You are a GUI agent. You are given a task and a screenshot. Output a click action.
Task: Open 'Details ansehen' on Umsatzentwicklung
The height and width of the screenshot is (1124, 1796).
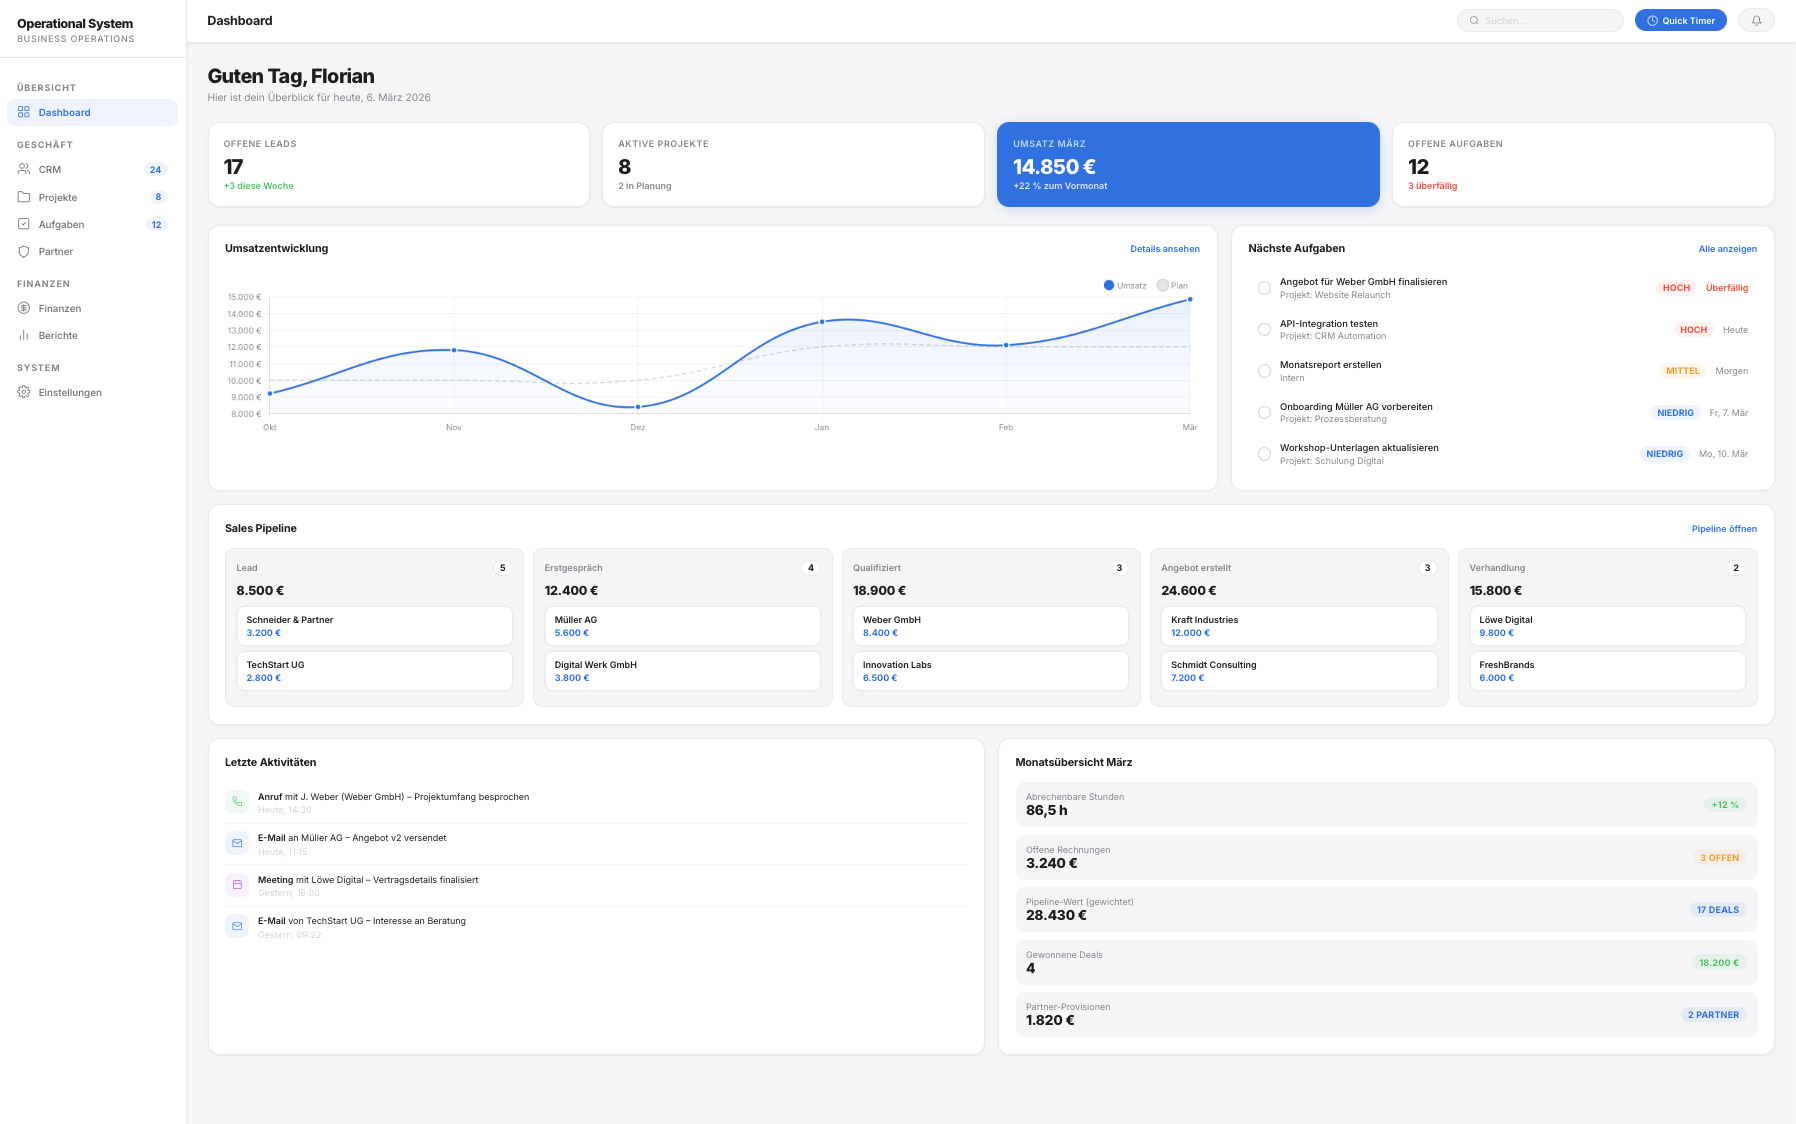click(x=1164, y=248)
